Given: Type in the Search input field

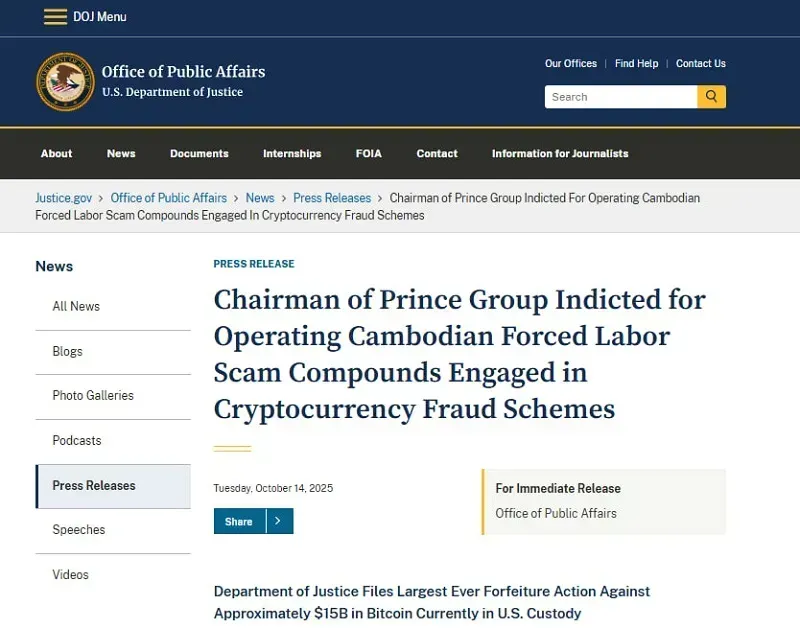Looking at the screenshot, I should click(620, 97).
